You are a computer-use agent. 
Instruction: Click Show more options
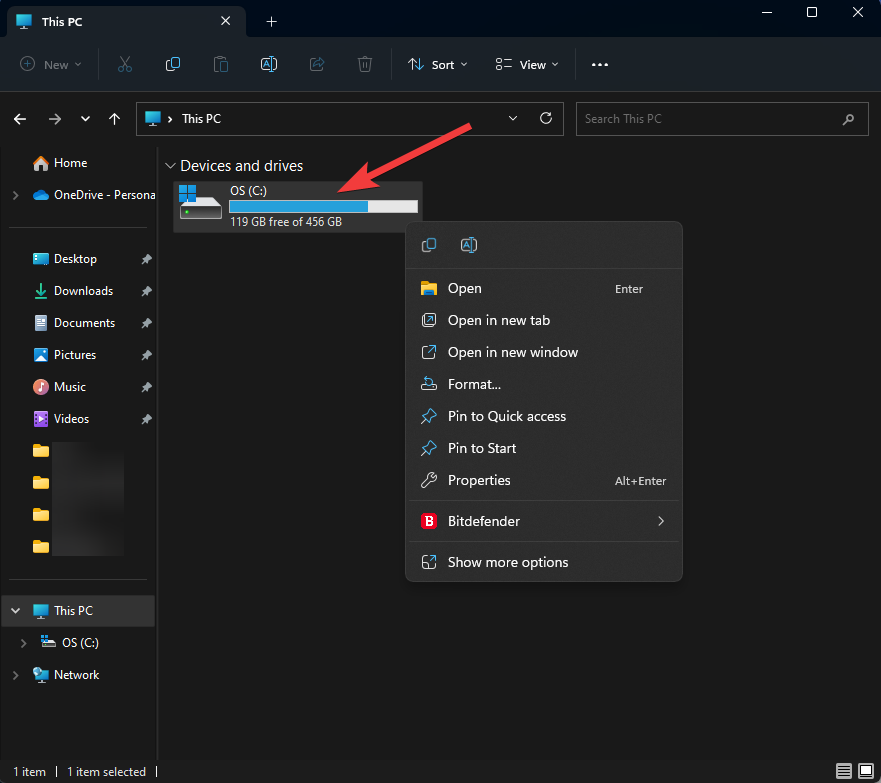point(507,562)
